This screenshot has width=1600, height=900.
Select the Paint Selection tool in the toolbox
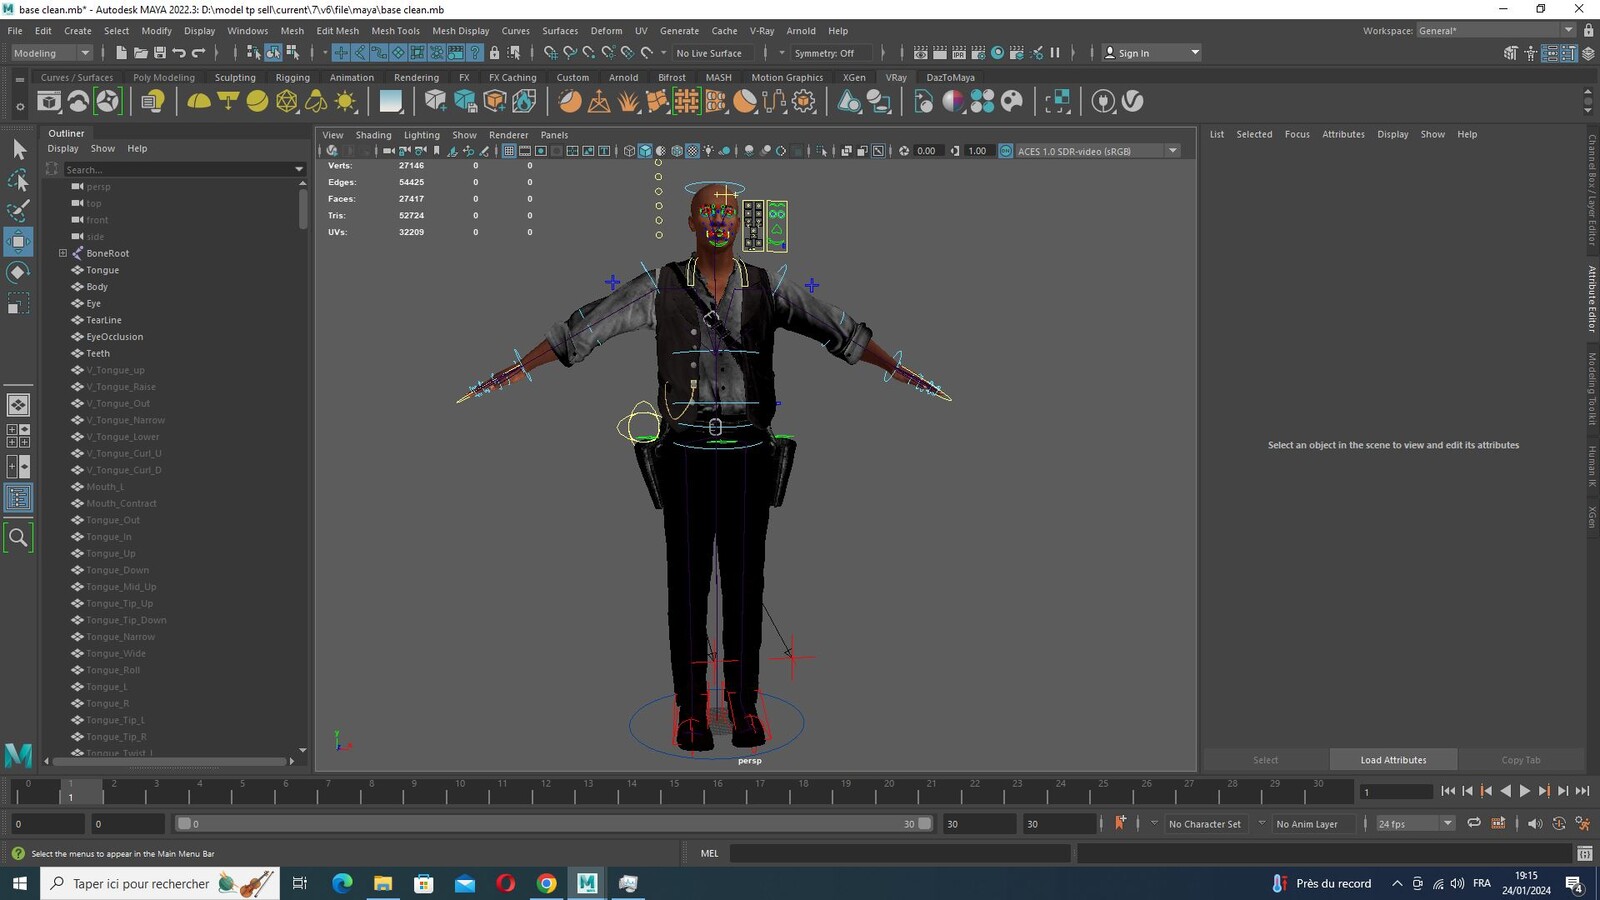[19, 210]
